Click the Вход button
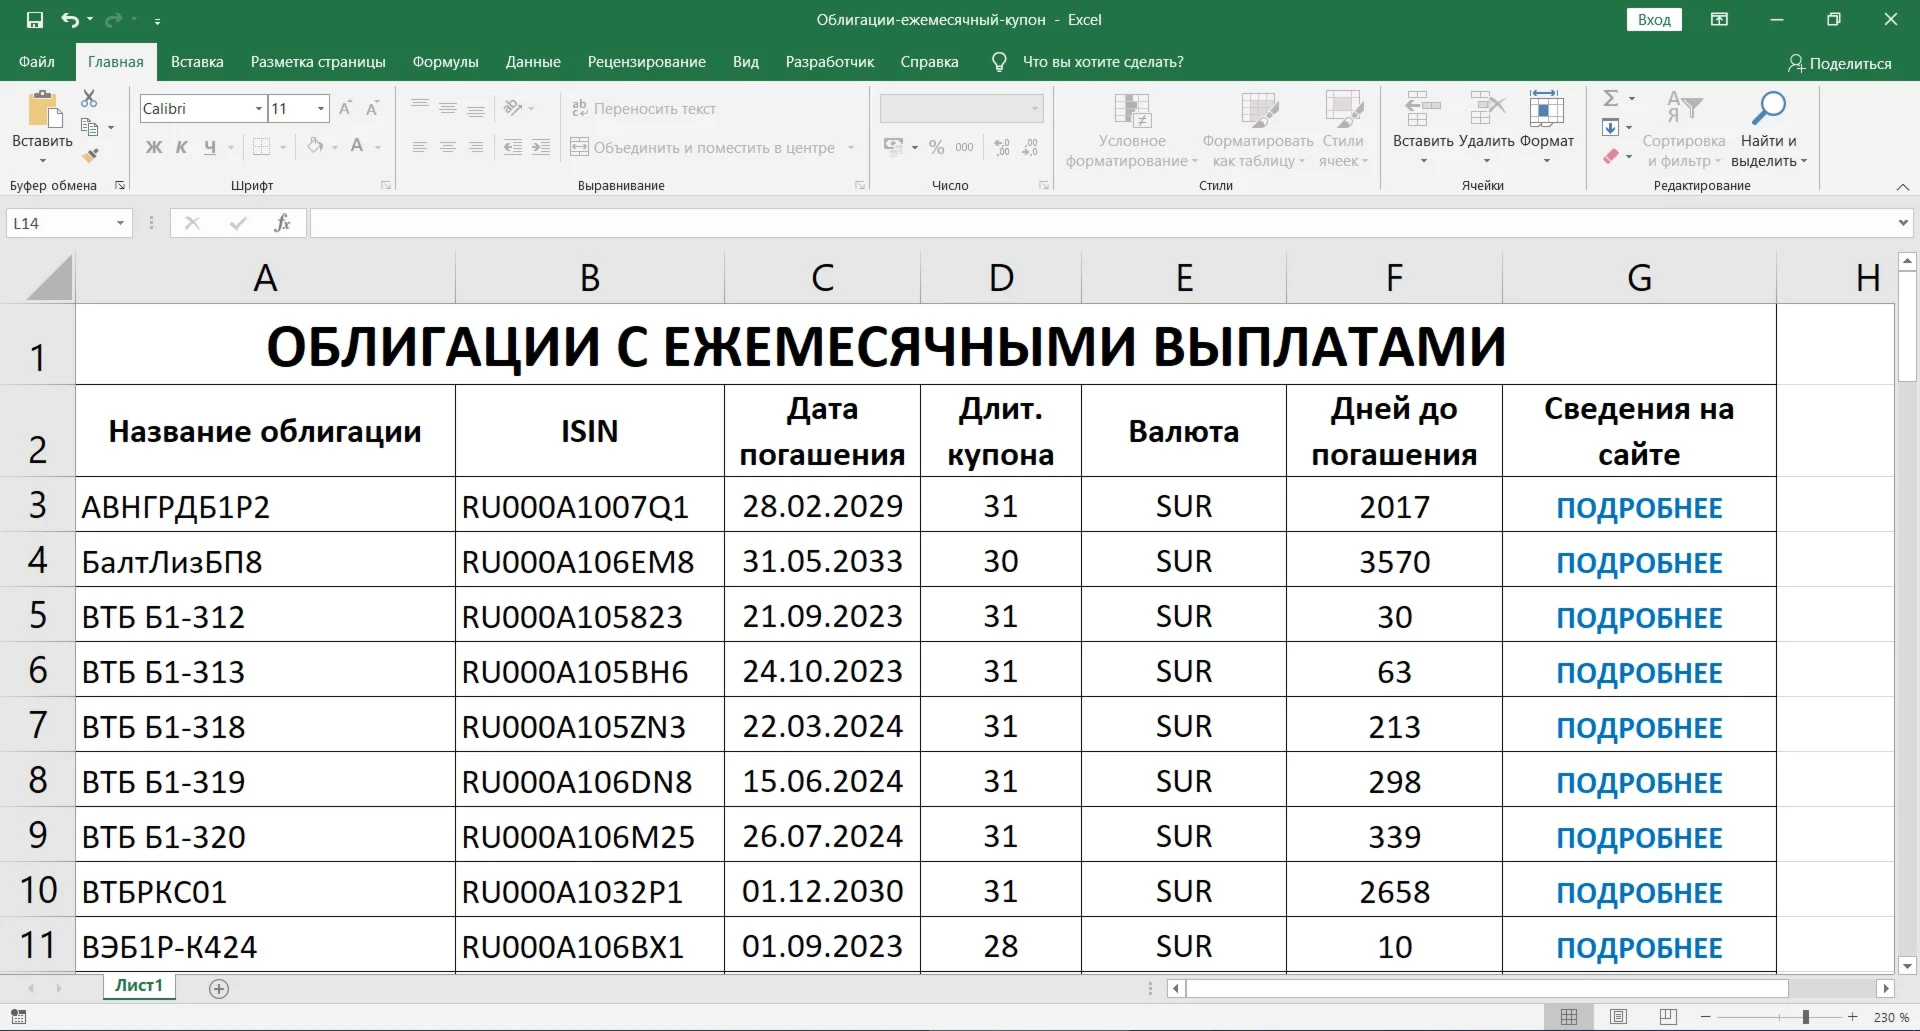This screenshot has height=1031, width=1920. (x=1655, y=19)
